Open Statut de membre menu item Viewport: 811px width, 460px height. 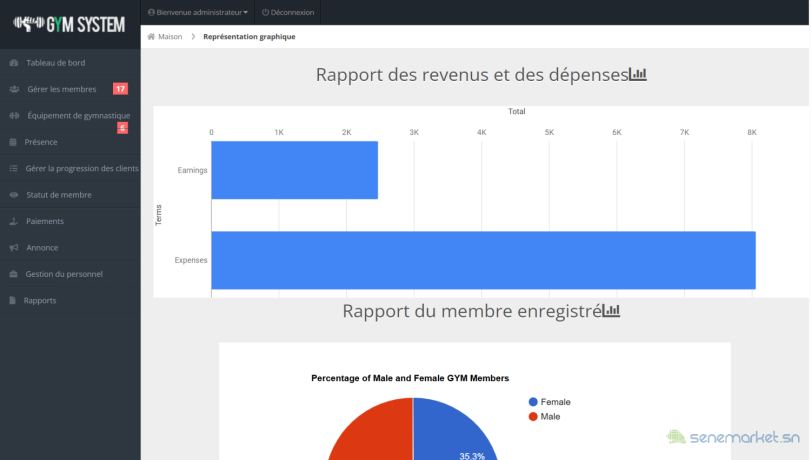(x=70, y=195)
